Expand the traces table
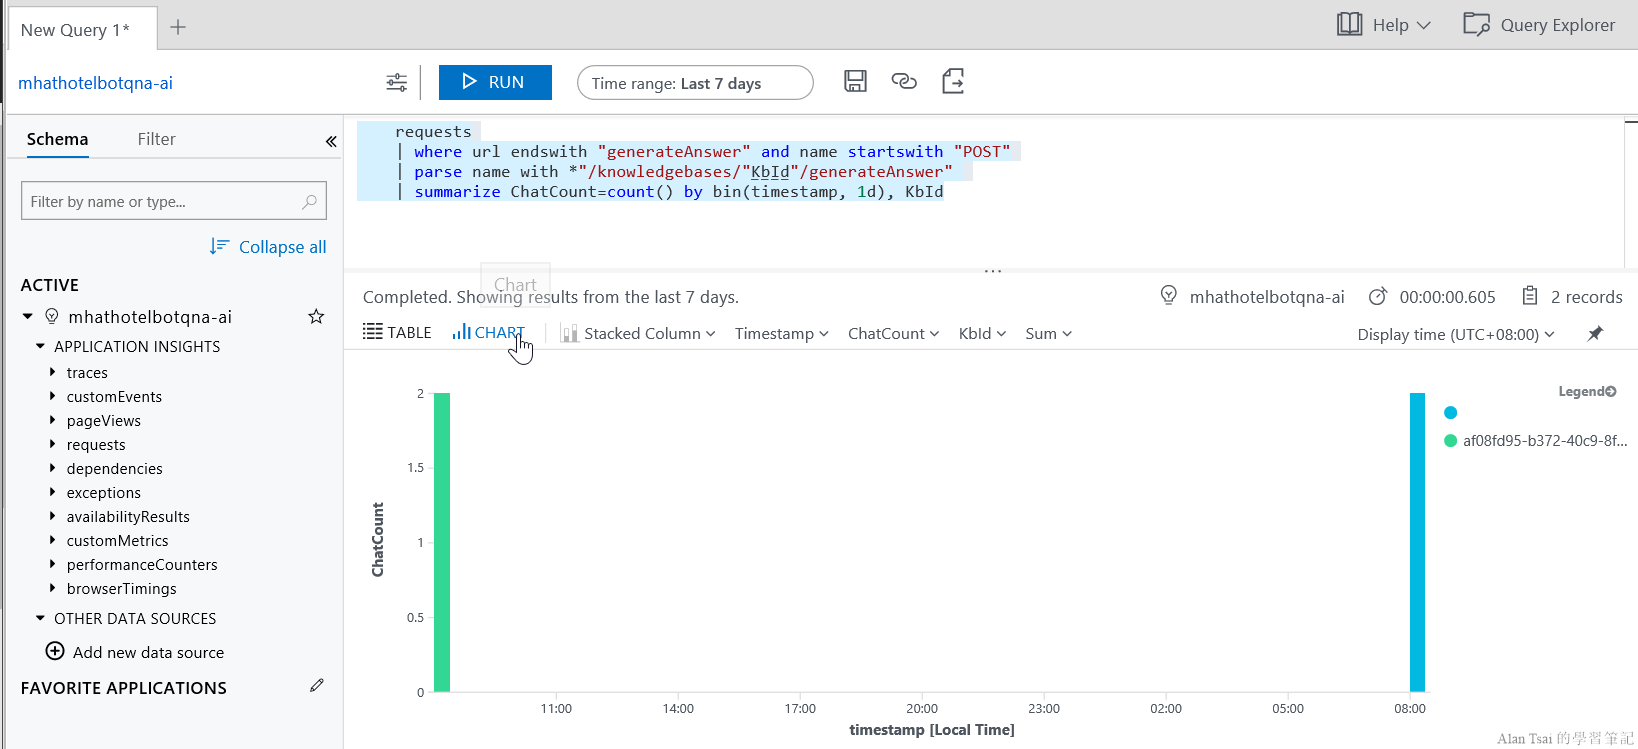The width and height of the screenshot is (1638, 749). click(x=53, y=372)
